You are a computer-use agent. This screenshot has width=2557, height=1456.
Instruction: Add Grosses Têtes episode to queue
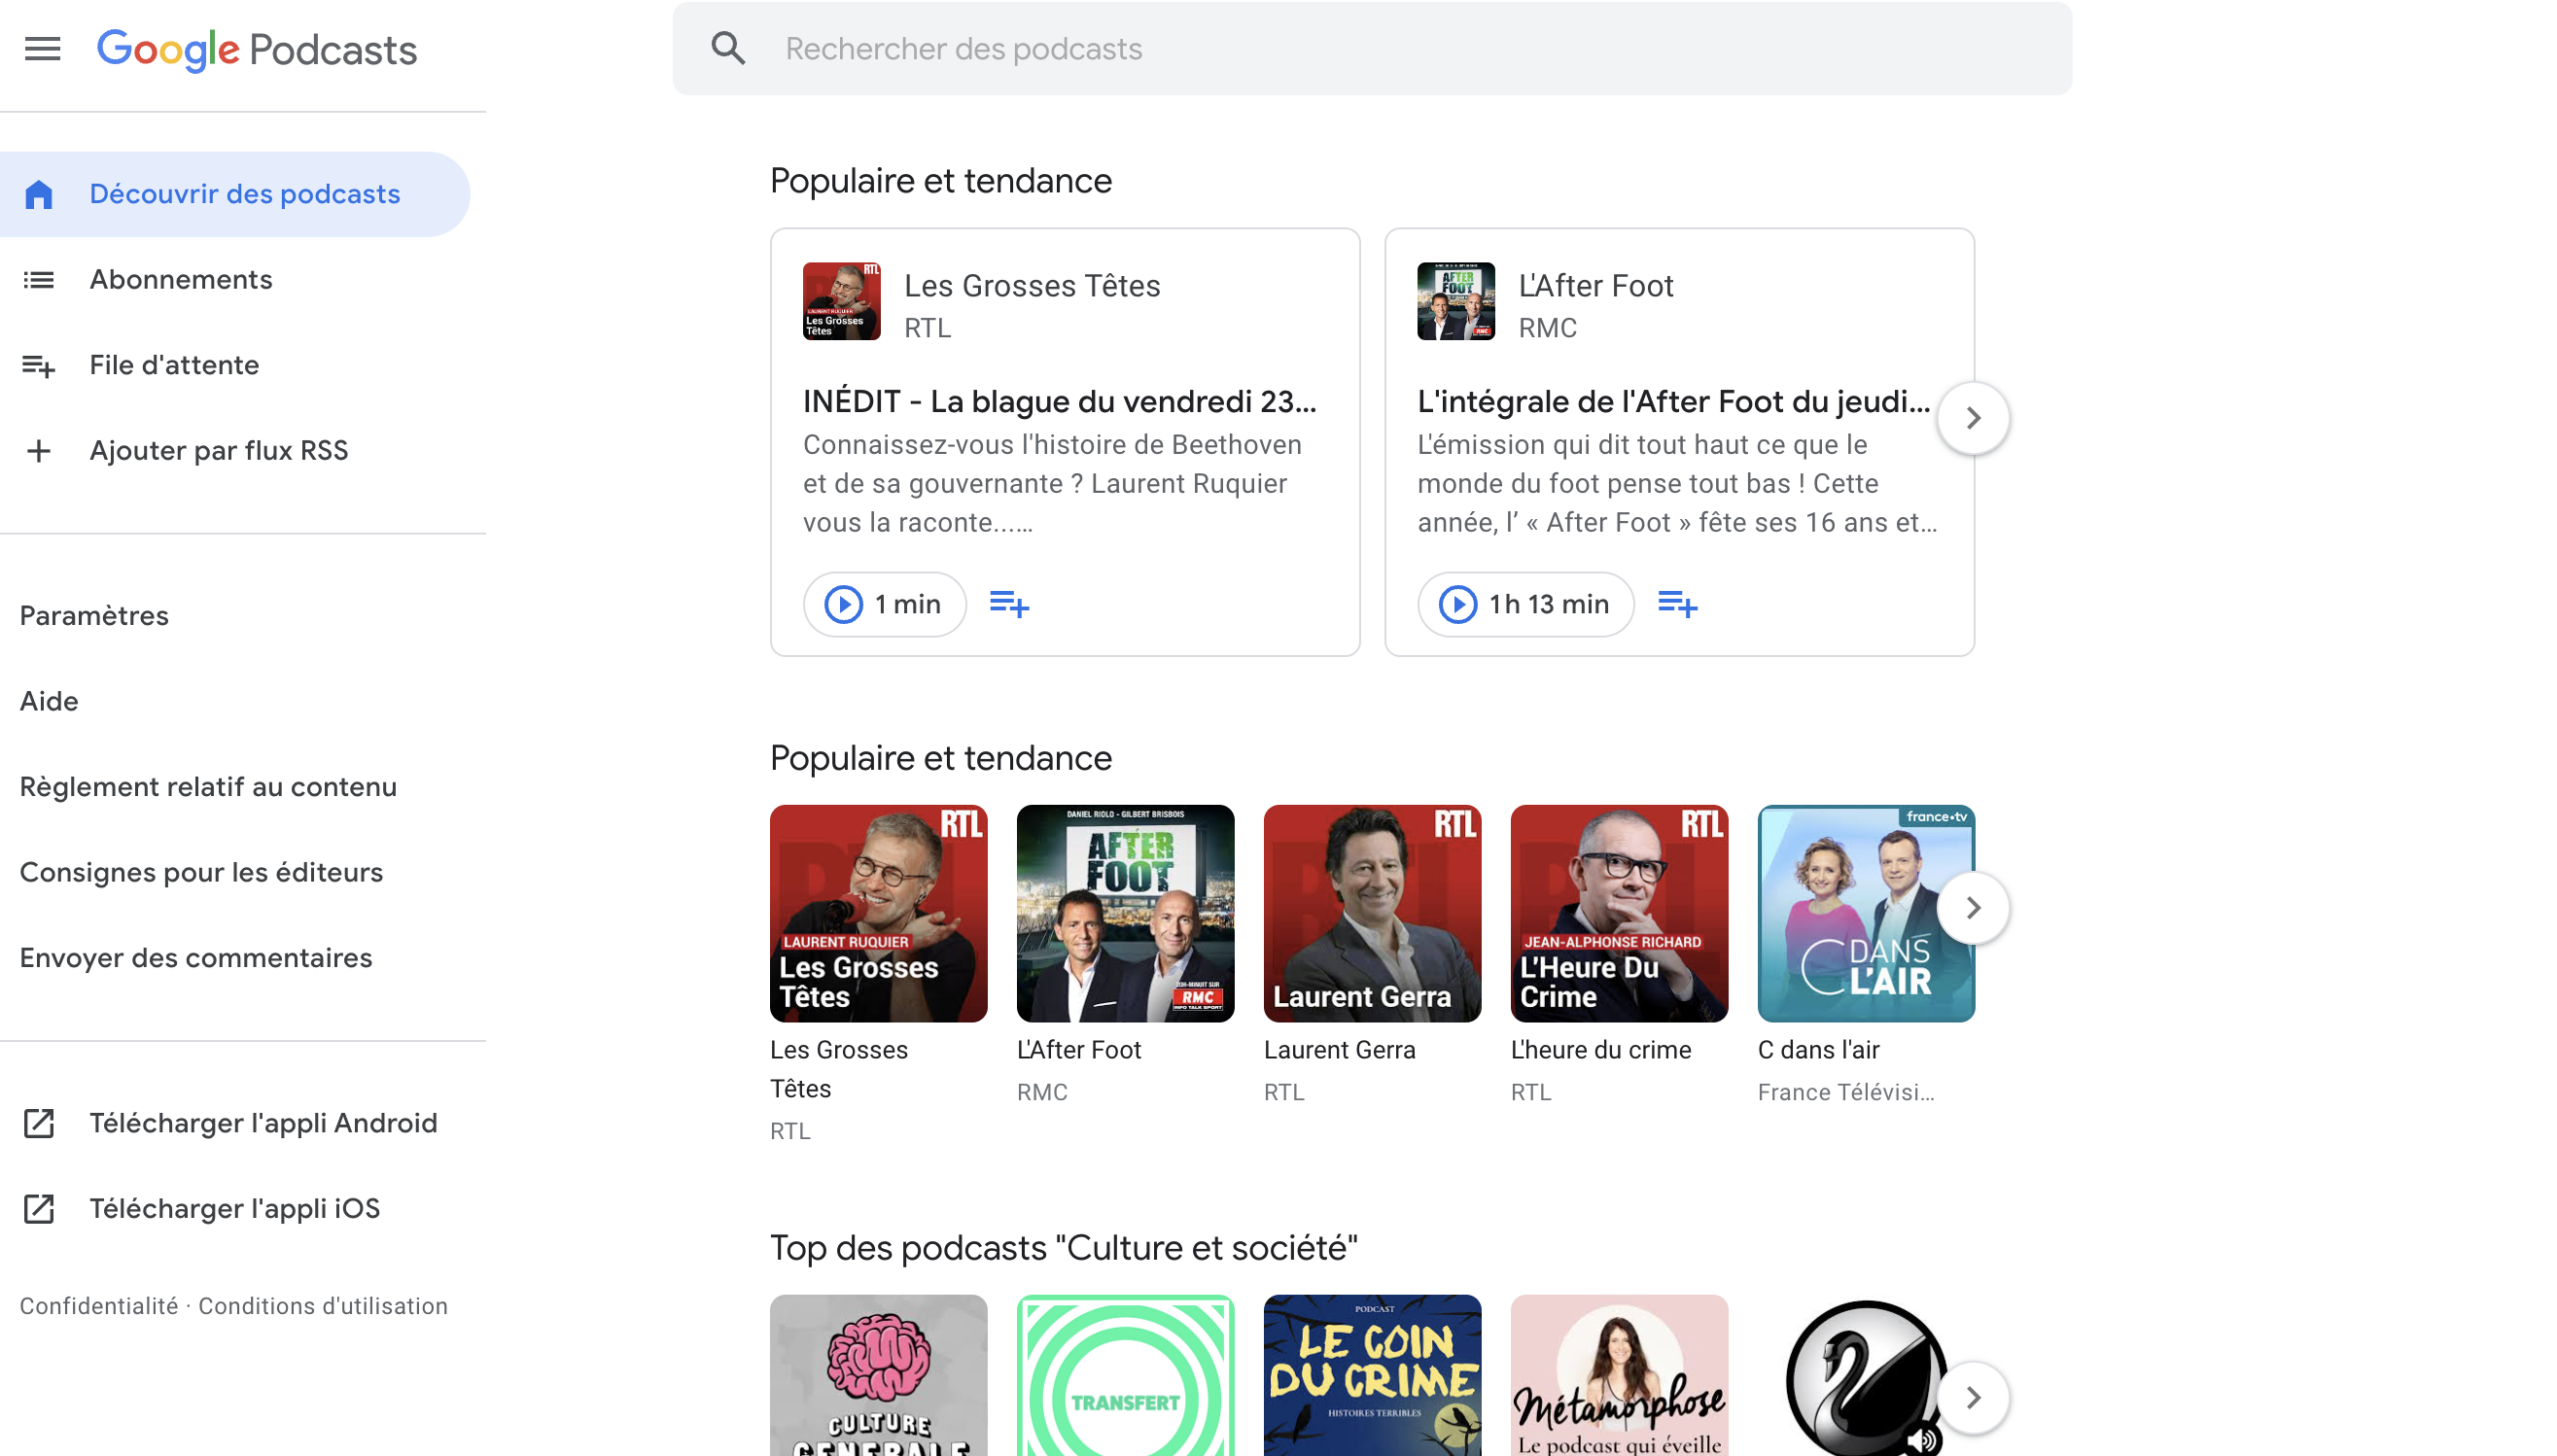point(1008,604)
